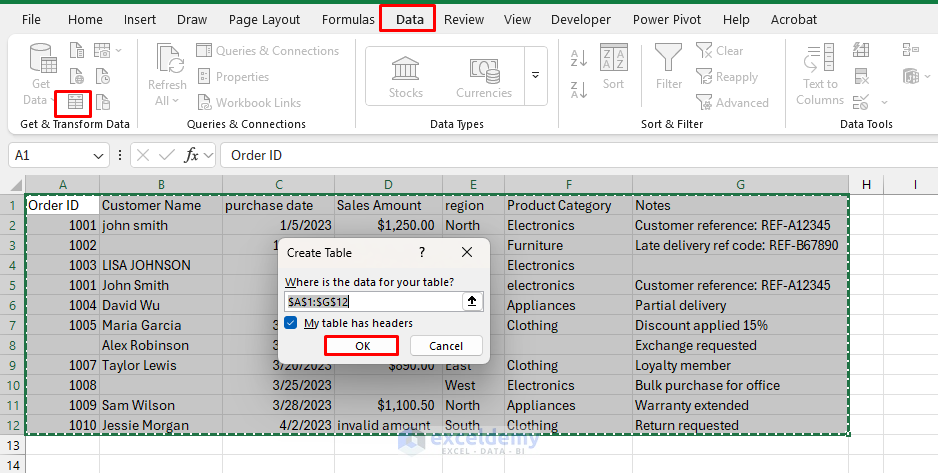
Task: Switch to the Home tab
Action: 85,20
